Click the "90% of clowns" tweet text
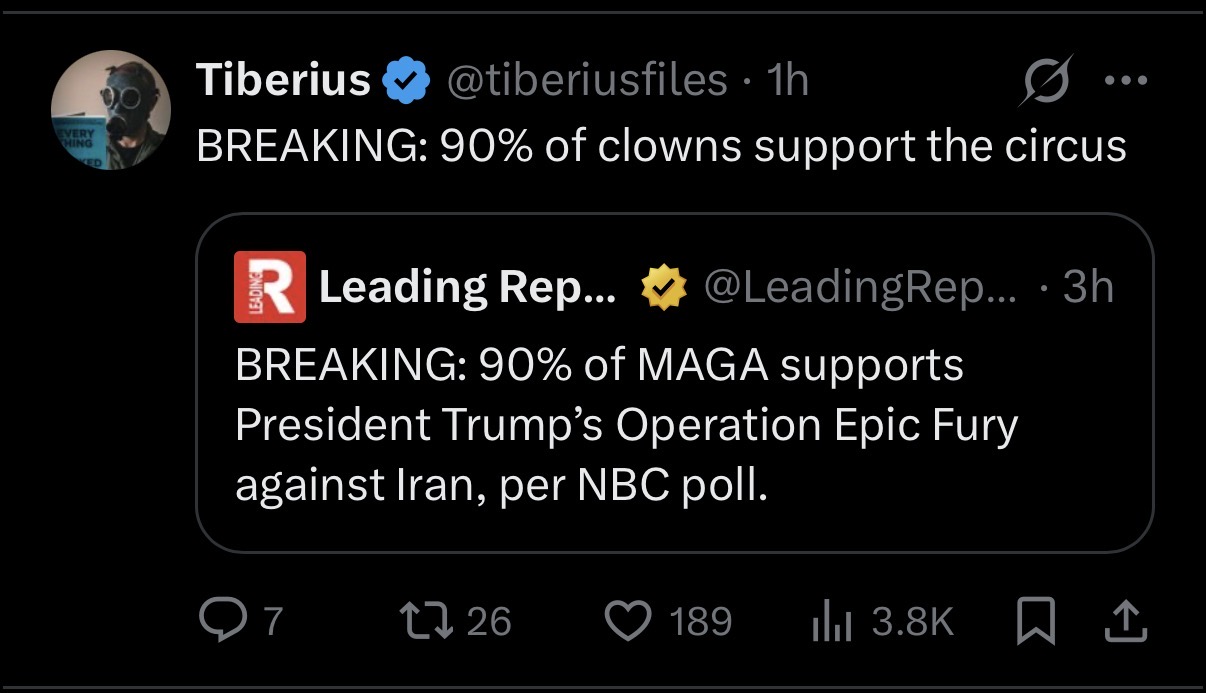This screenshot has width=1206, height=693. click(661, 146)
